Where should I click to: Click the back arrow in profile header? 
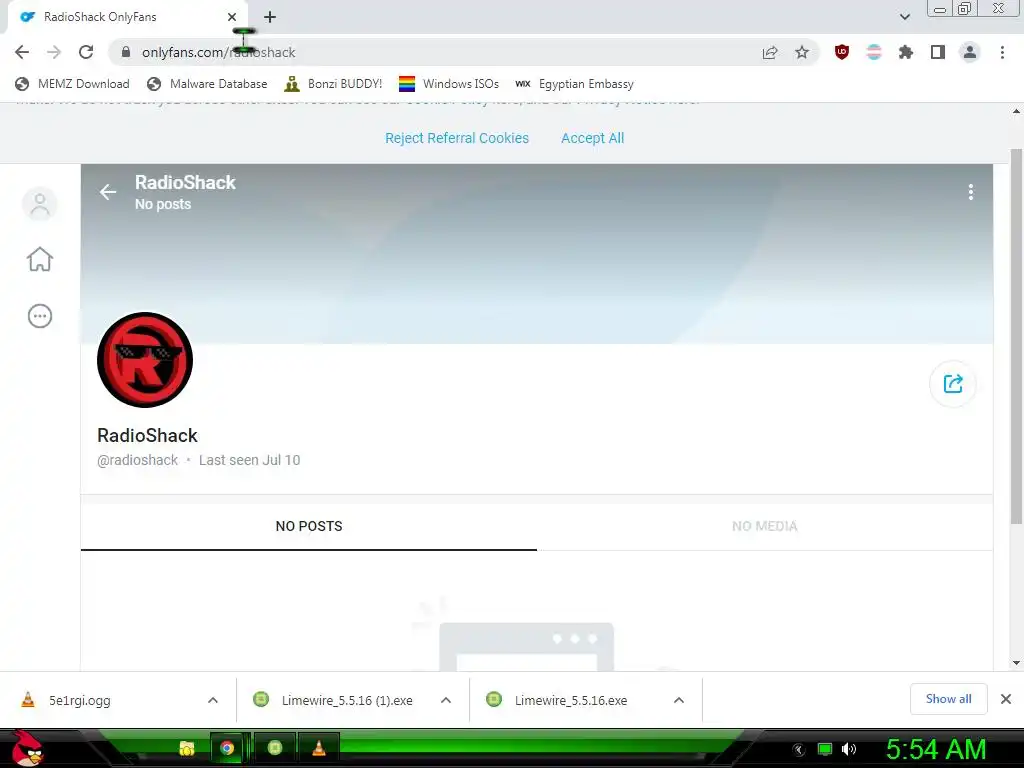tap(108, 192)
